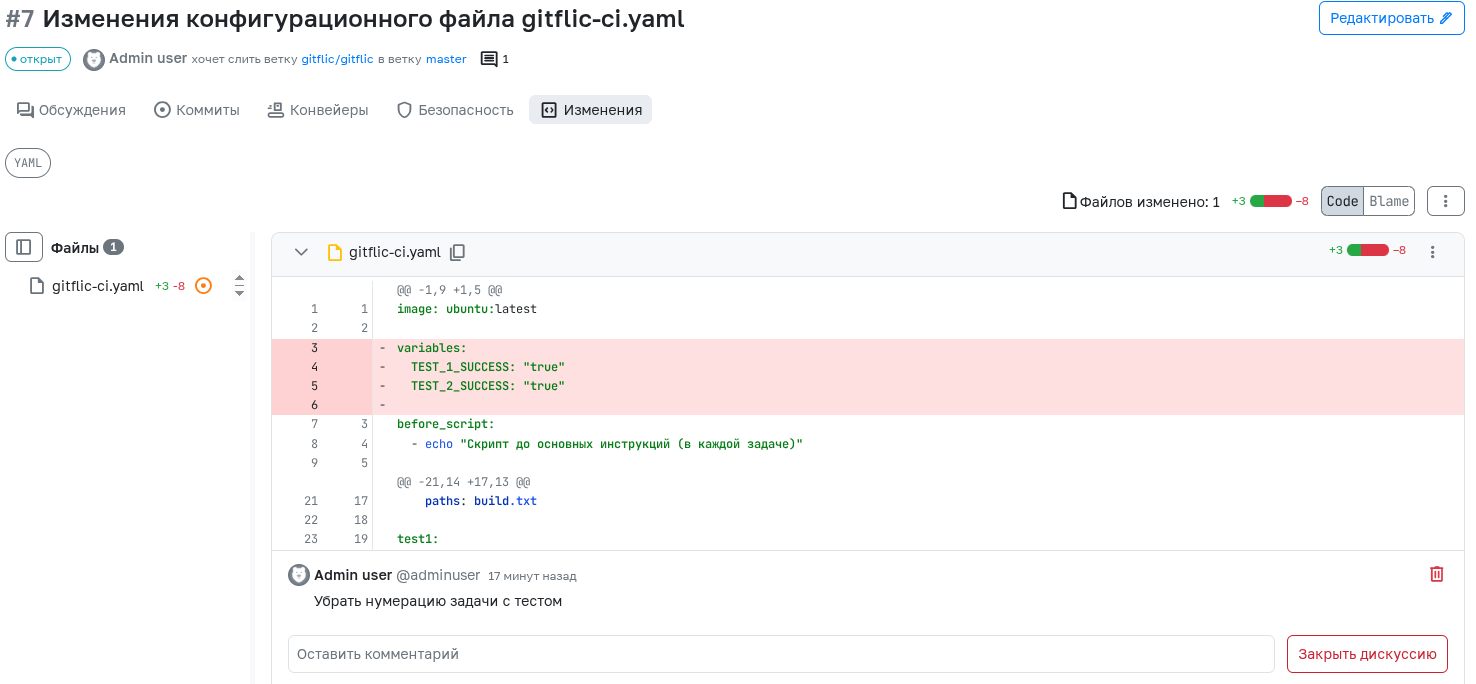Click the orange discussion marker beside gitflic-ci.yaml
1476x684 pixels.
203,286
